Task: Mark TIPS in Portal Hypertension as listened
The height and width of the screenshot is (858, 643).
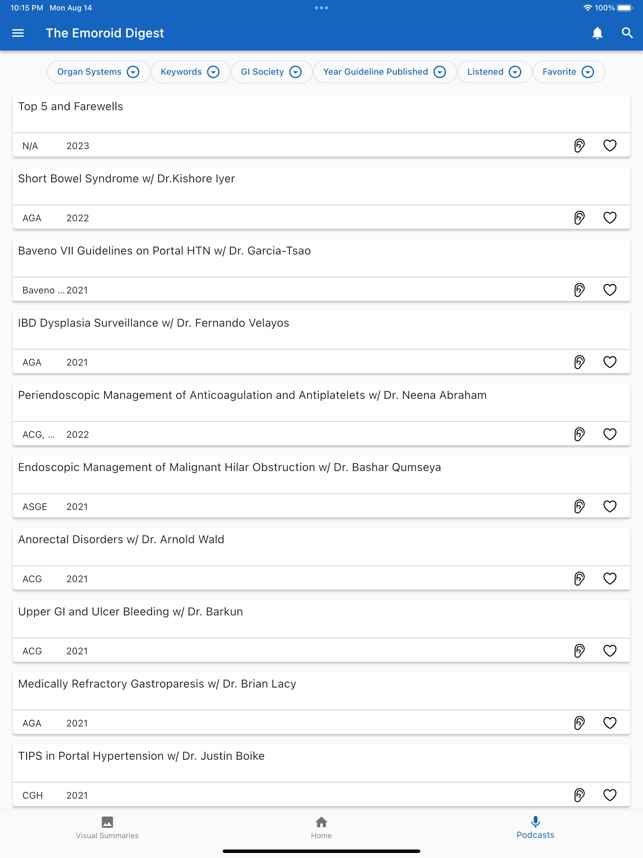Action: [579, 795]
